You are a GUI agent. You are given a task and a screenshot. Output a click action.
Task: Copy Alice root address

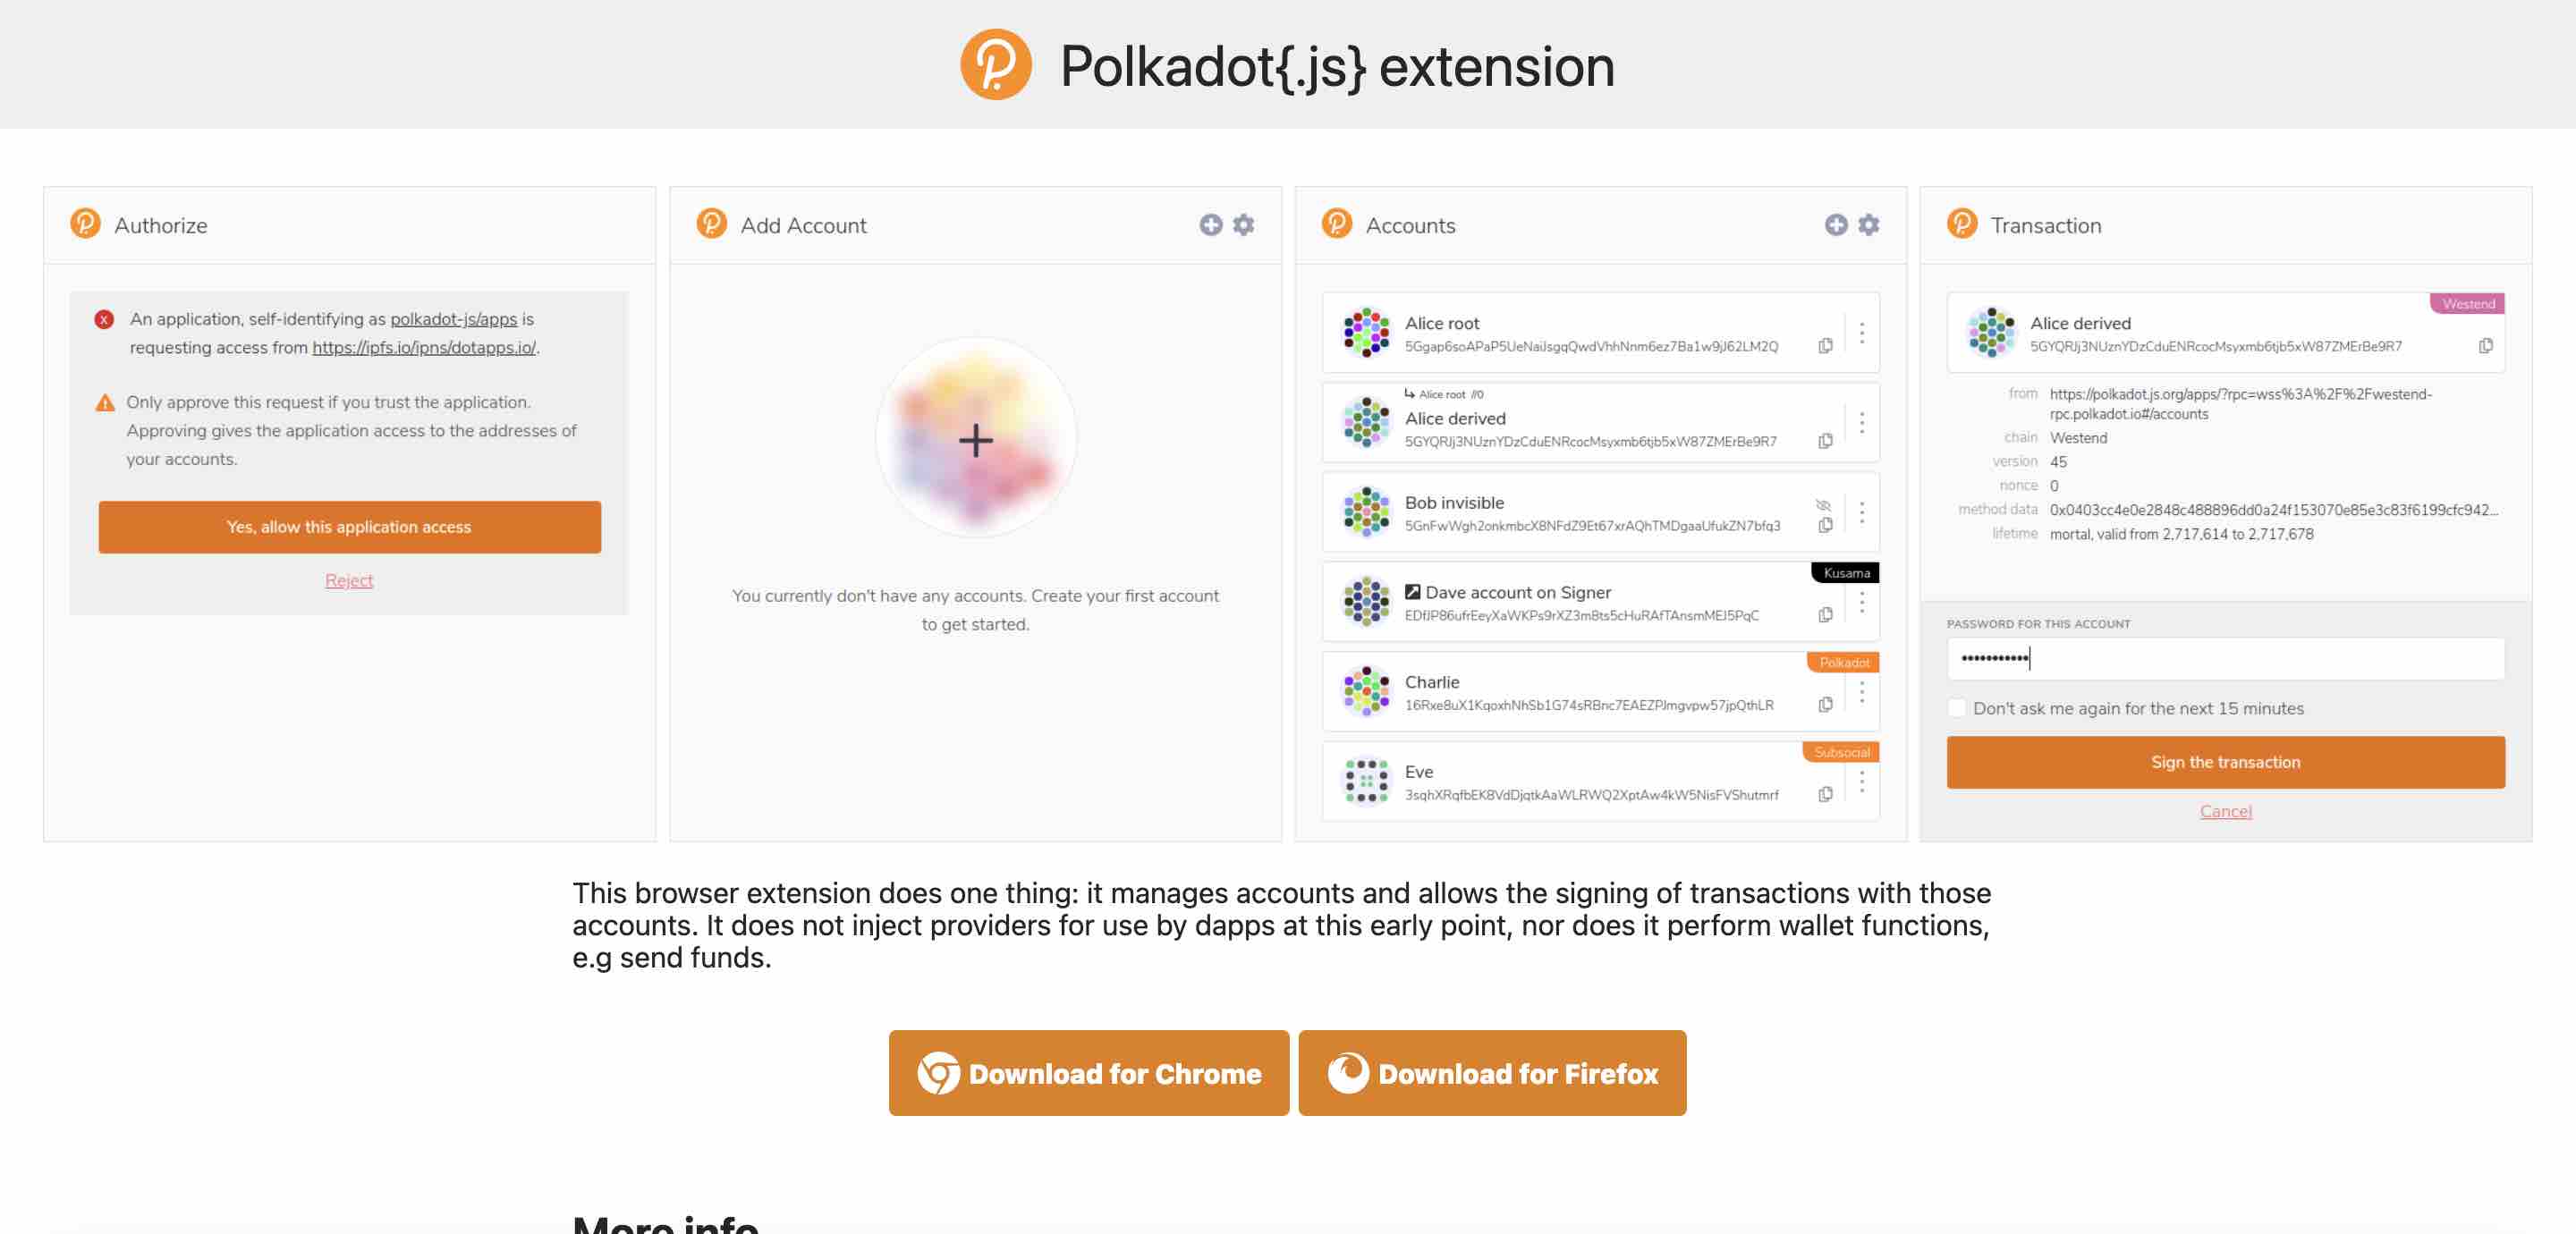(1825, 346)
